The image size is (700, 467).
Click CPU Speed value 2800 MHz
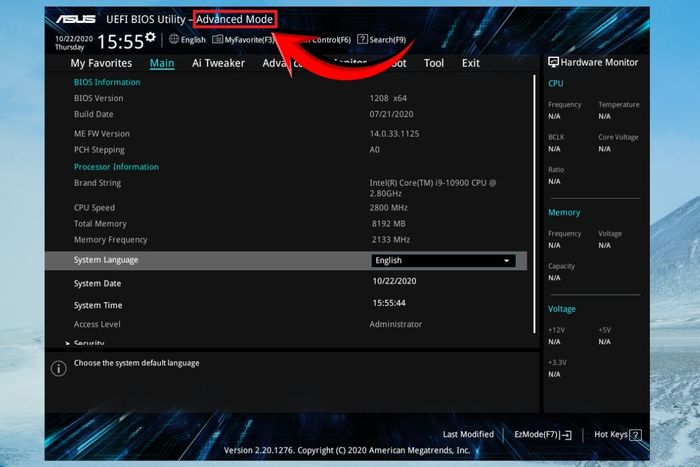click(x=388, y=208)
